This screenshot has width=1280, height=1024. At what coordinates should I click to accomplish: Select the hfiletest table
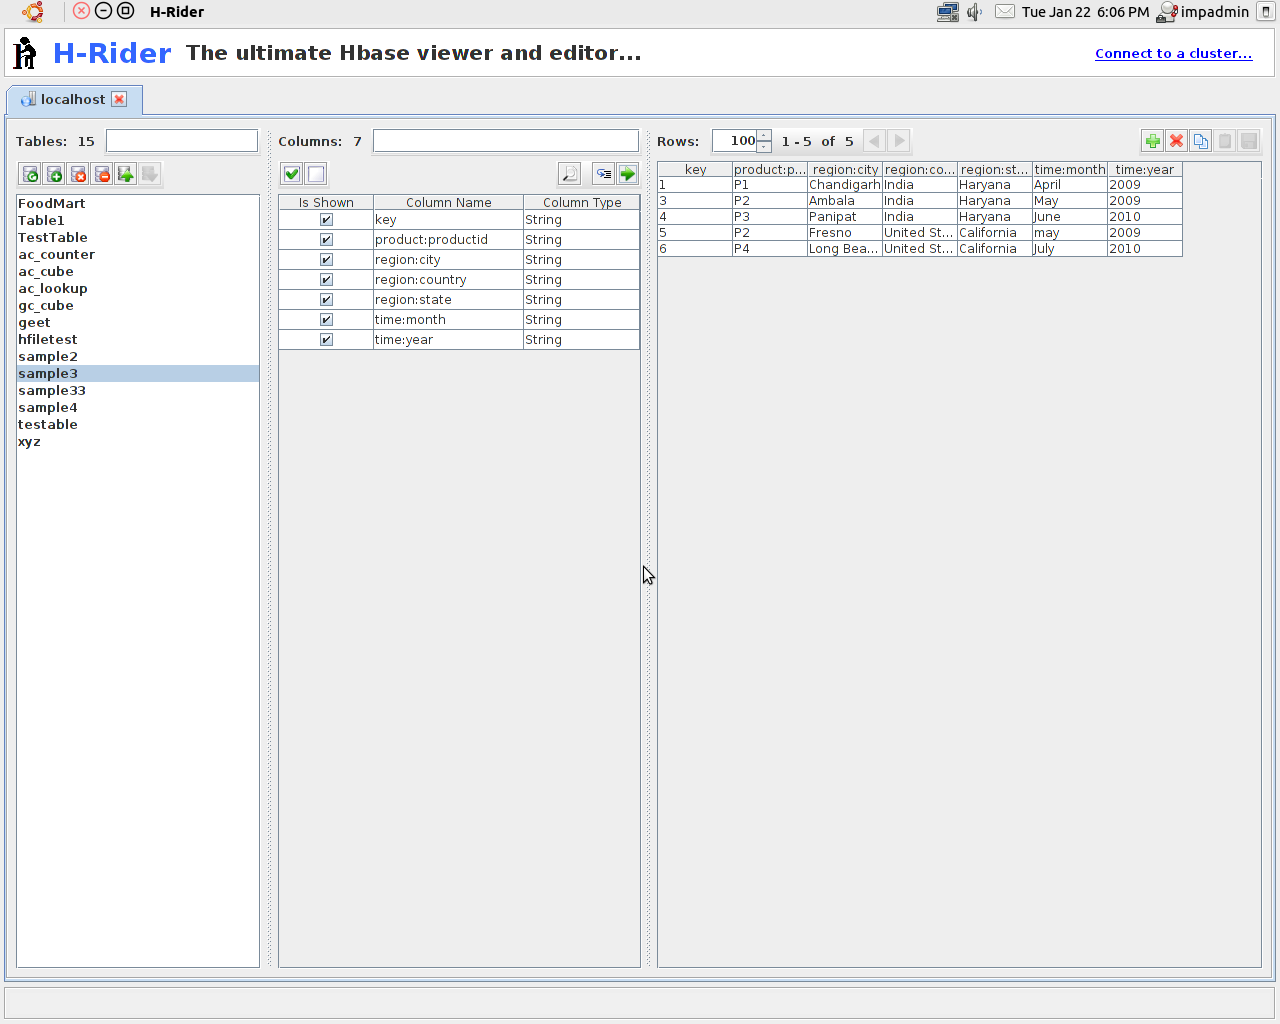click(x=138, y=340)
